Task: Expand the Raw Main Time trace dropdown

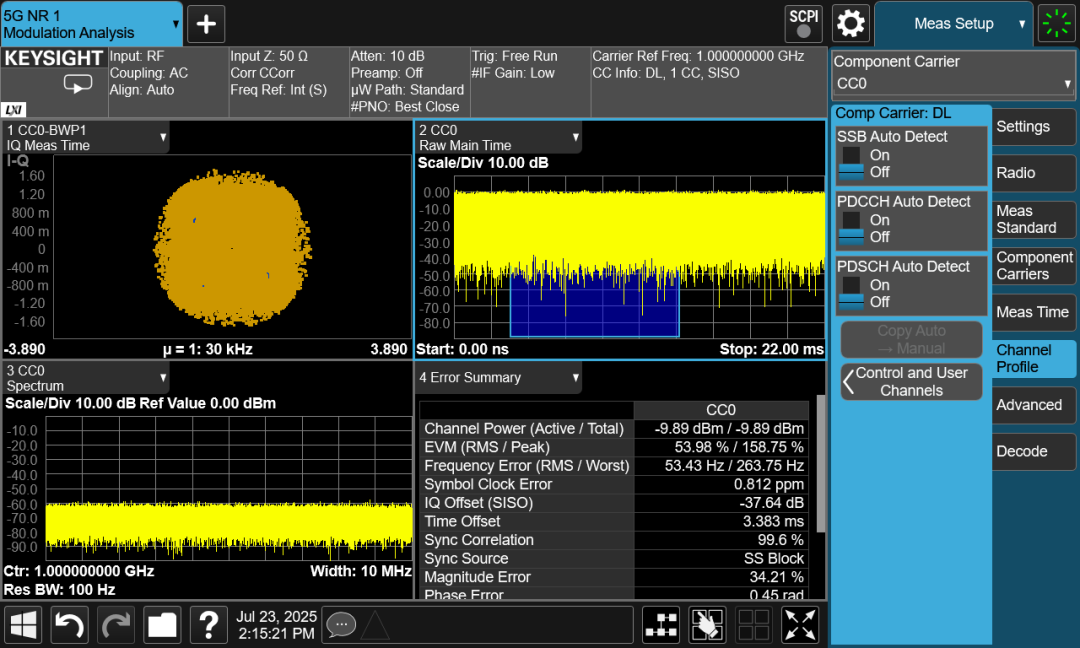Action: [498, 137]
